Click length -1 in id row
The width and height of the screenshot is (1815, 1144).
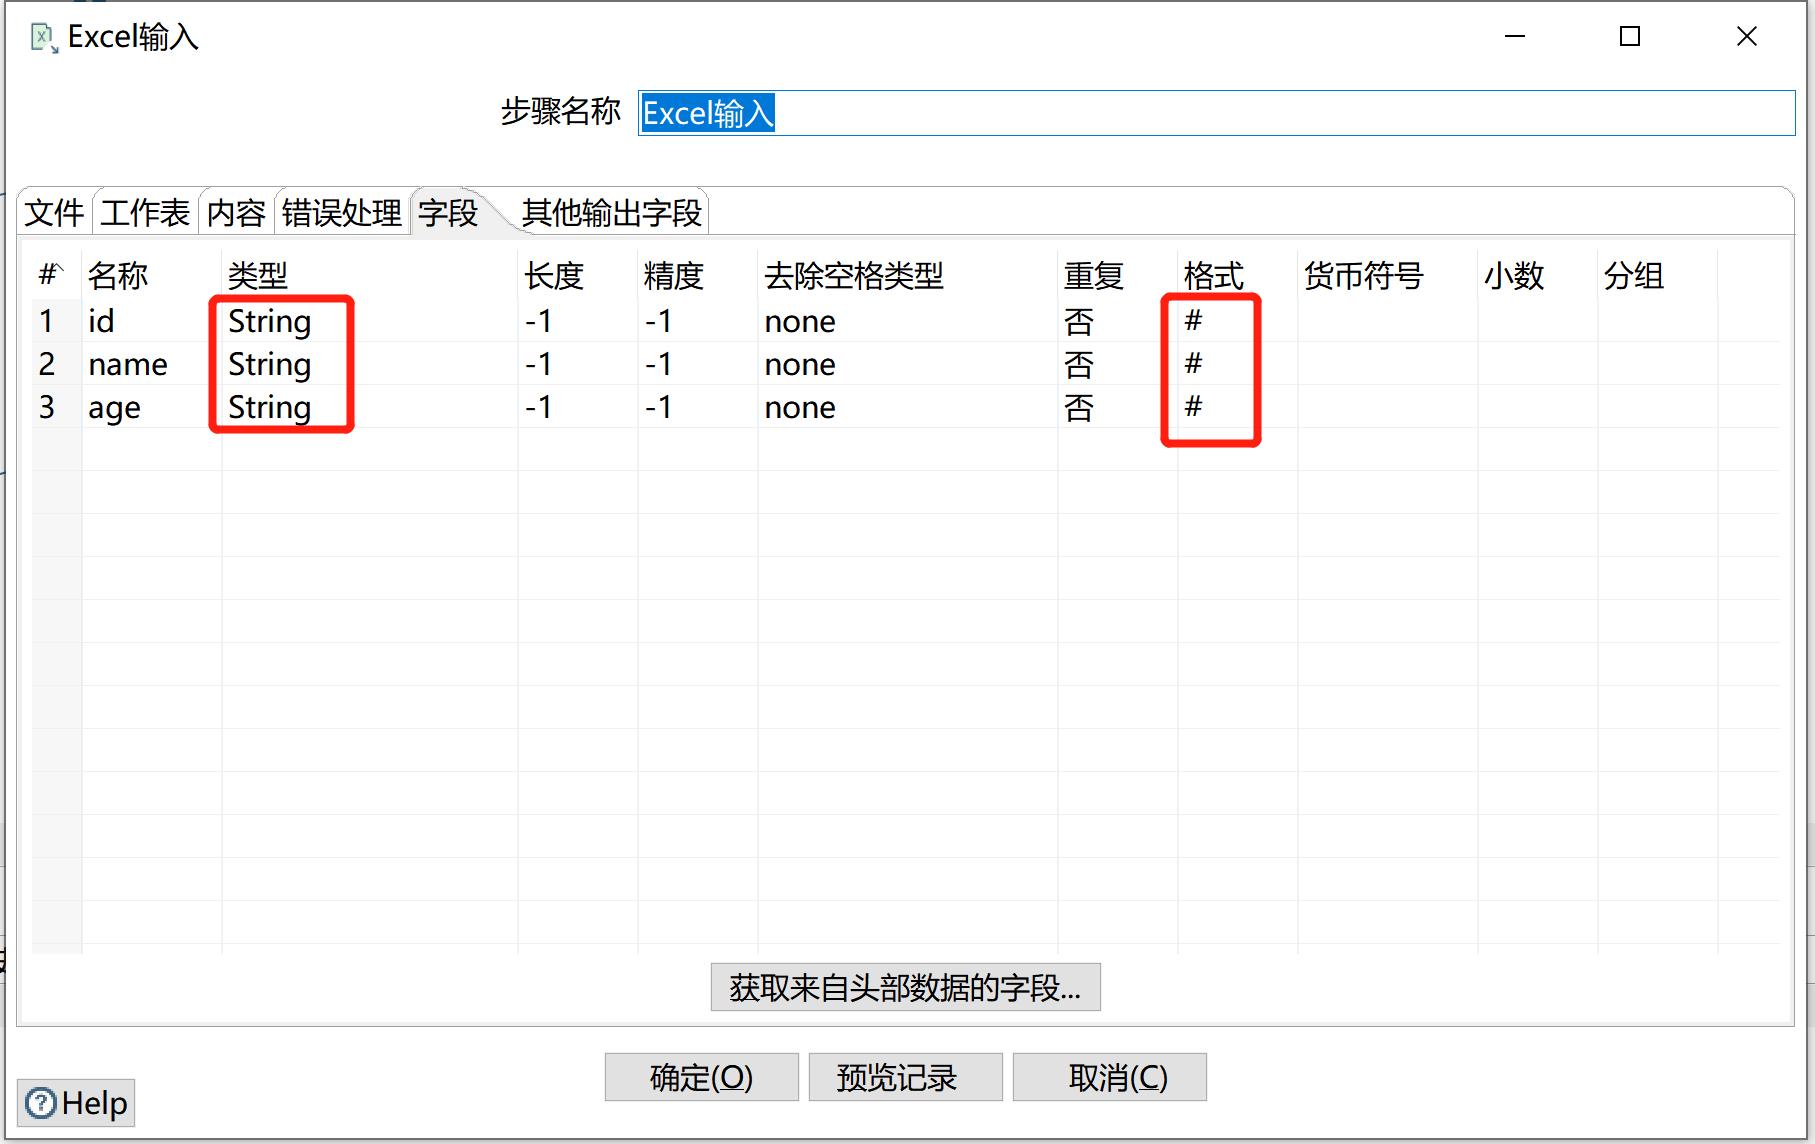[x=577, y=321]
